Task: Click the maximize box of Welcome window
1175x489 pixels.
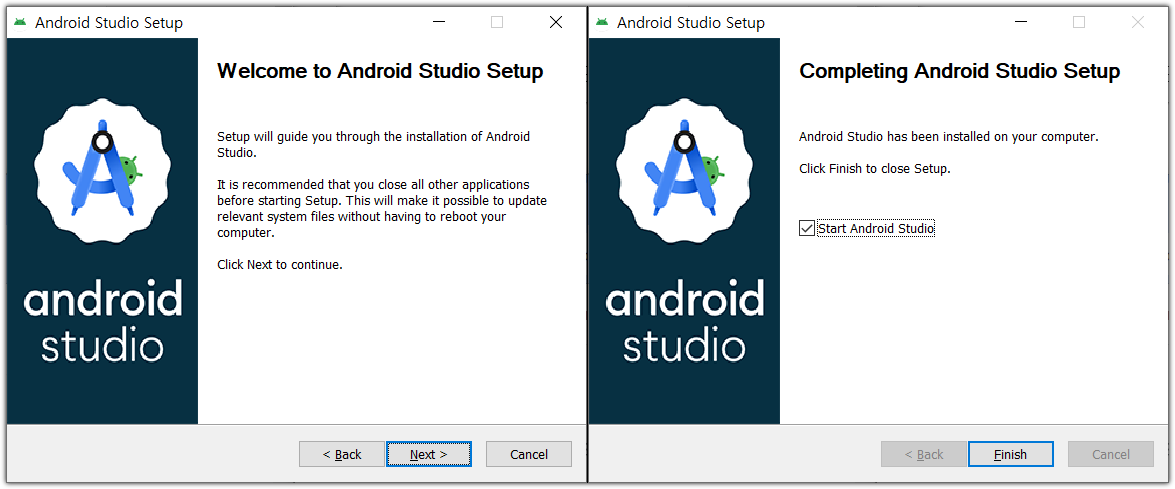Action: coord(497,22)
